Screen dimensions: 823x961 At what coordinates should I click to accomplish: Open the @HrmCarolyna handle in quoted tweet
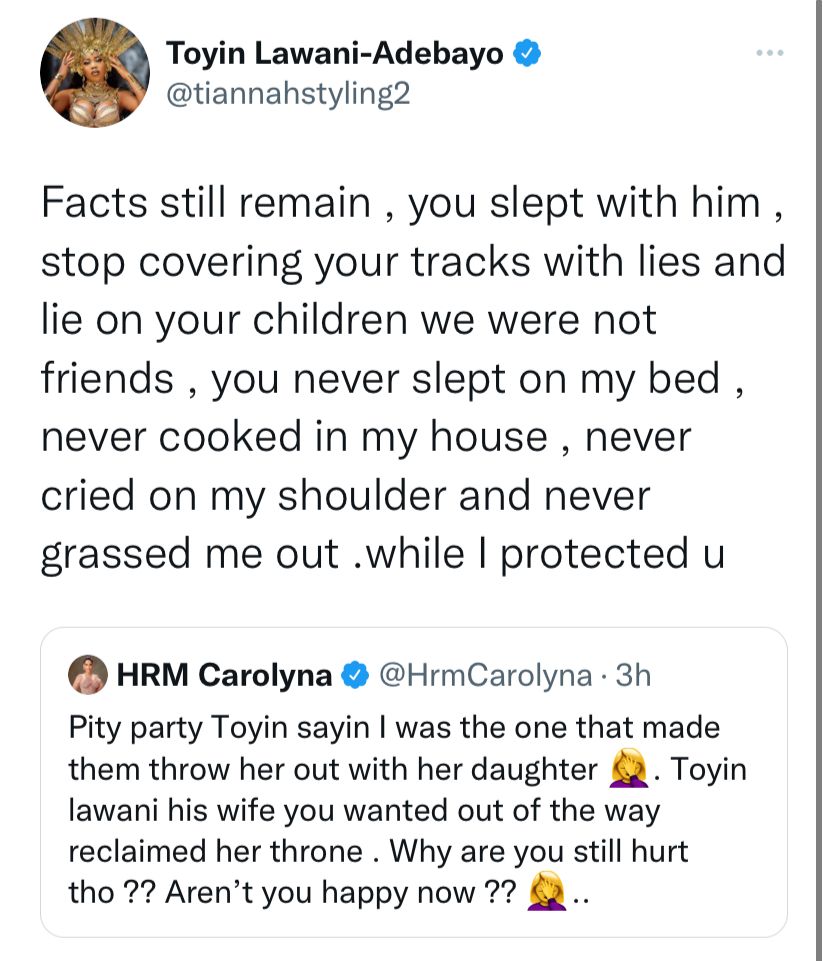(485, 675)
